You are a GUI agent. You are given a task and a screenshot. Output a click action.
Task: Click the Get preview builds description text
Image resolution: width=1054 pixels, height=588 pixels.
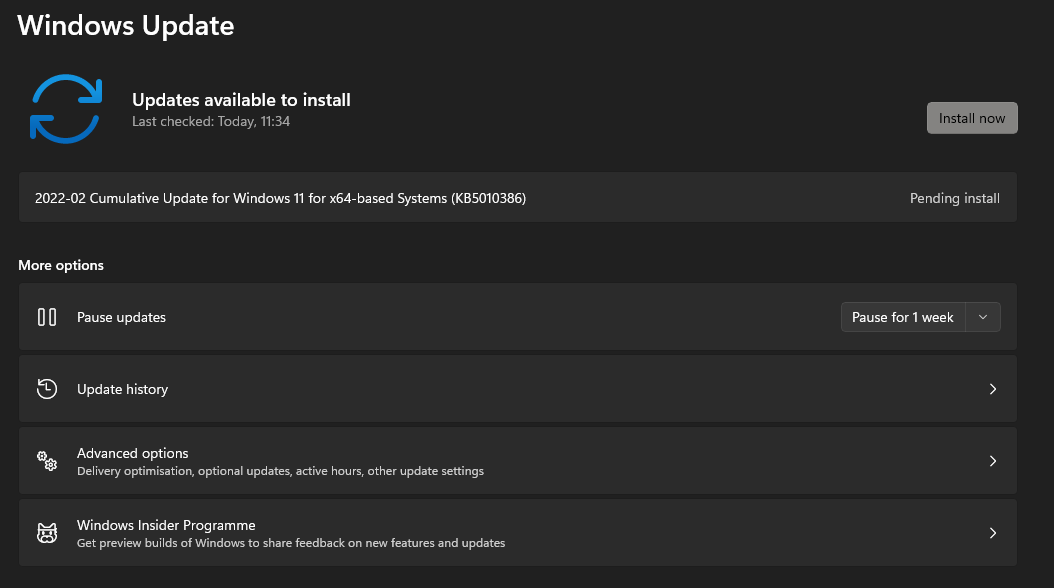[x=291, y=543]
